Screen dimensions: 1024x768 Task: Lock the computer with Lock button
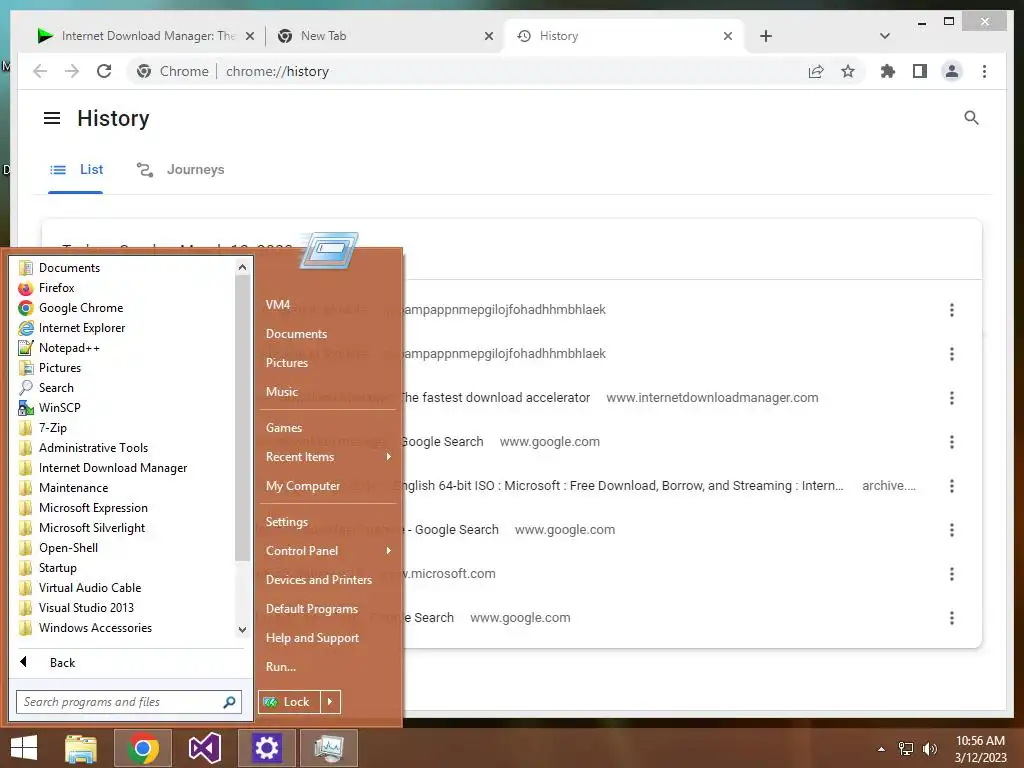pos(289,702)
